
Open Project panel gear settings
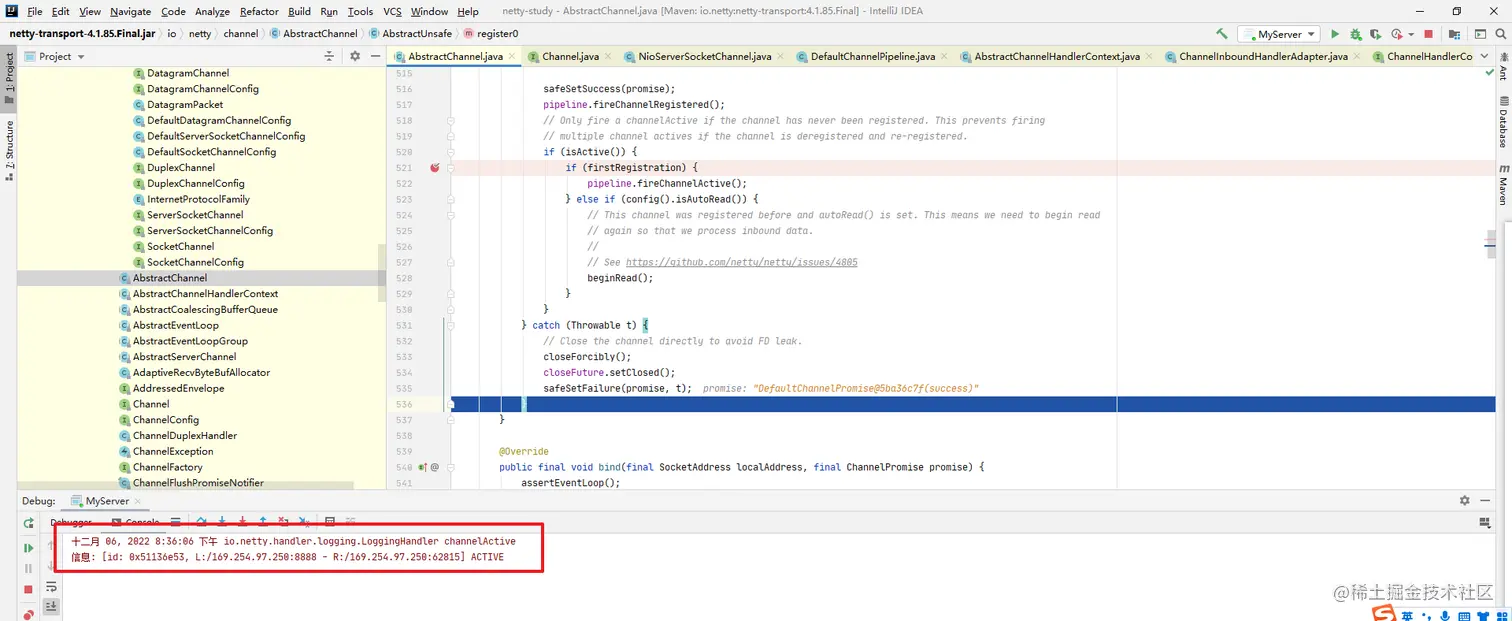click(x=354, y=56)
